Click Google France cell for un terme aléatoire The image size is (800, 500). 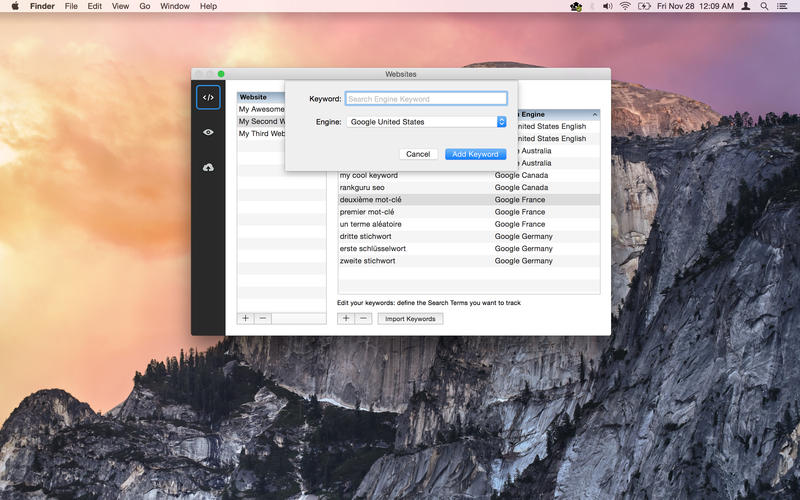tap(520, 224)
